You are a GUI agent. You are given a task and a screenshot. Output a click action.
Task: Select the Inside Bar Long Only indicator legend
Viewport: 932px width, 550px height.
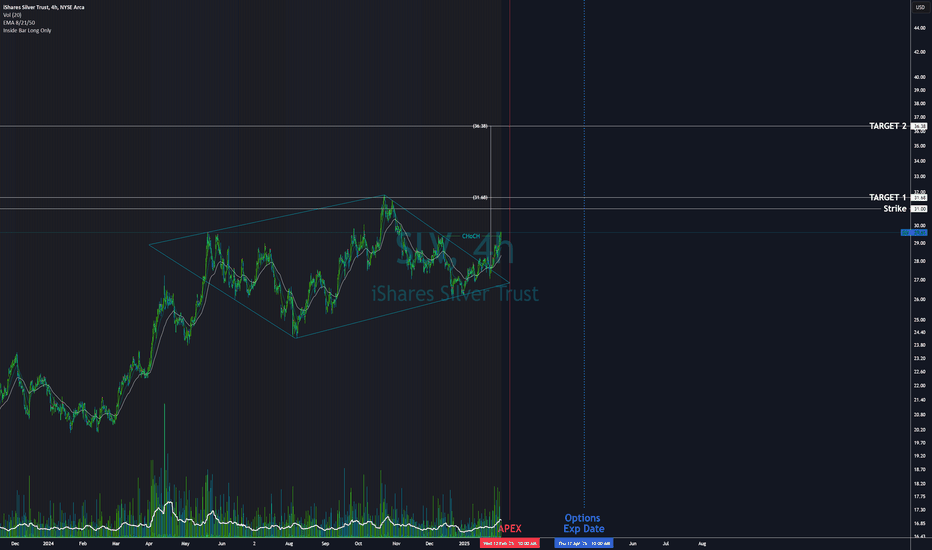27,30
